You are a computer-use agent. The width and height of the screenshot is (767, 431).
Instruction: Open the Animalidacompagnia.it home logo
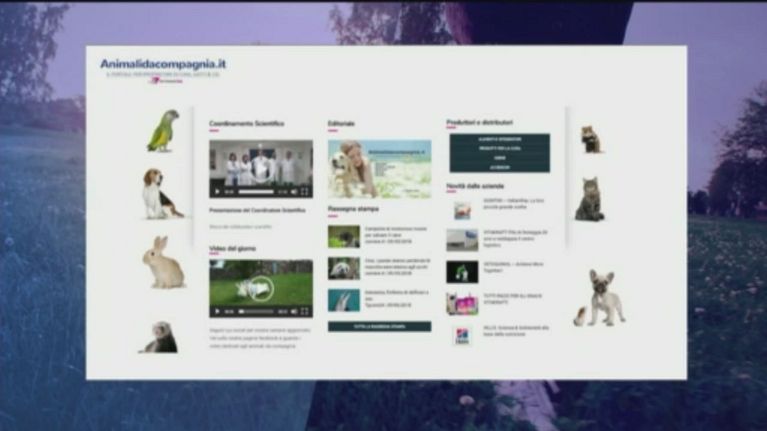tap(163, 65)
